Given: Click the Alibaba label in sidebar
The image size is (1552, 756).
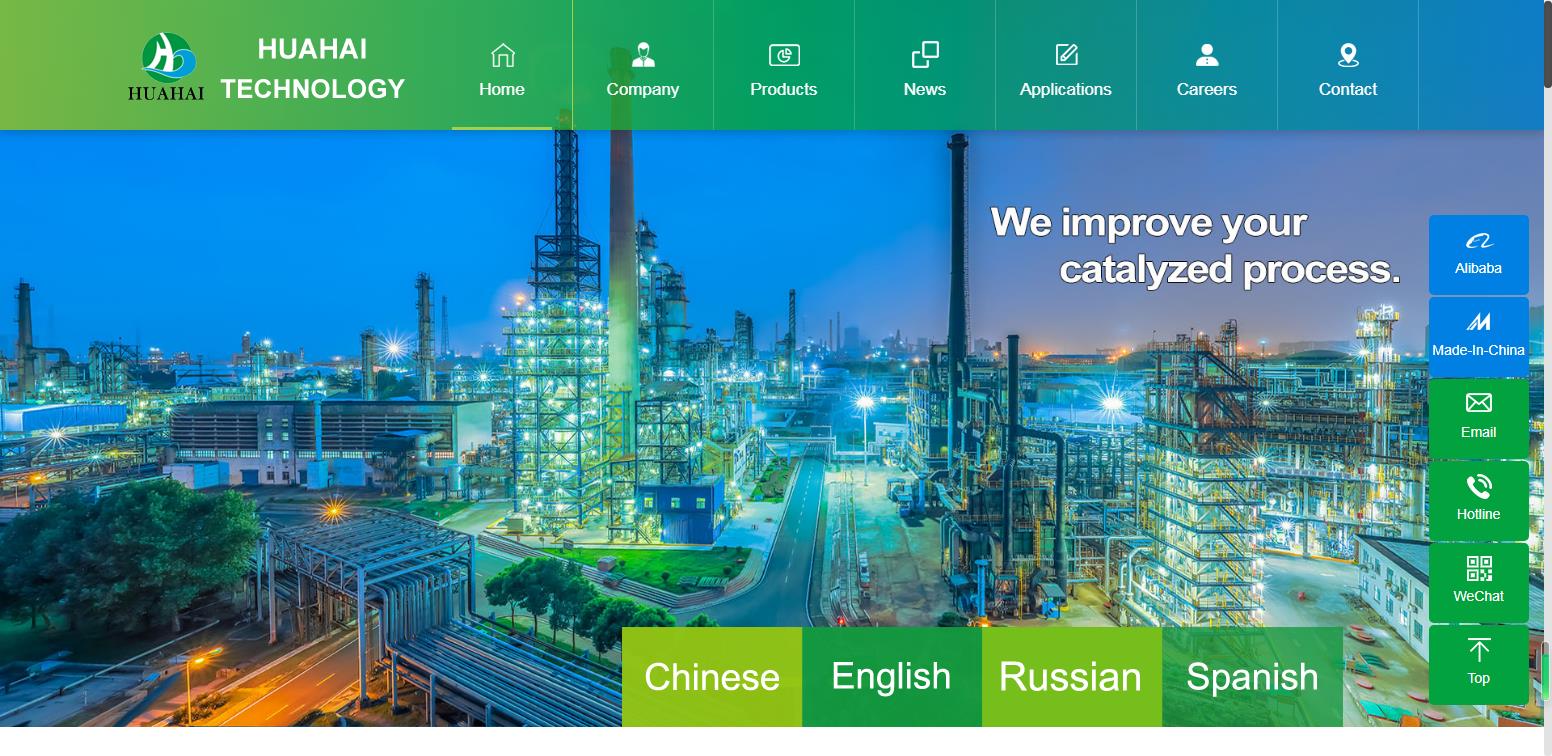Looking at the screenshot, I should tap(1479, 268).
